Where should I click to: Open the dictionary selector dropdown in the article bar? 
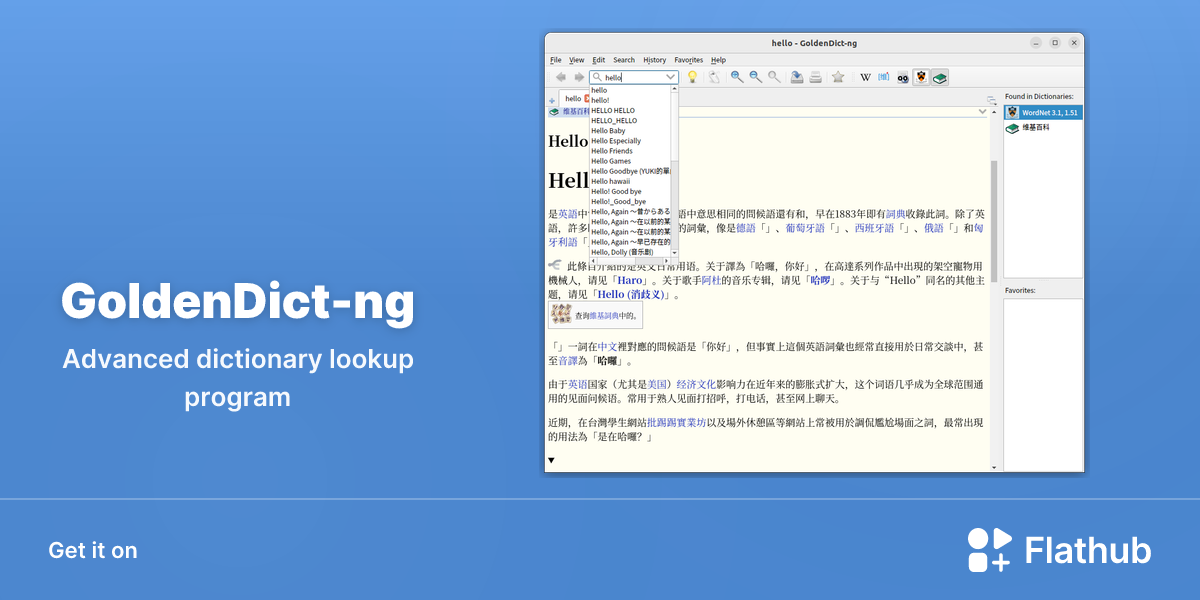click(984, 112)
